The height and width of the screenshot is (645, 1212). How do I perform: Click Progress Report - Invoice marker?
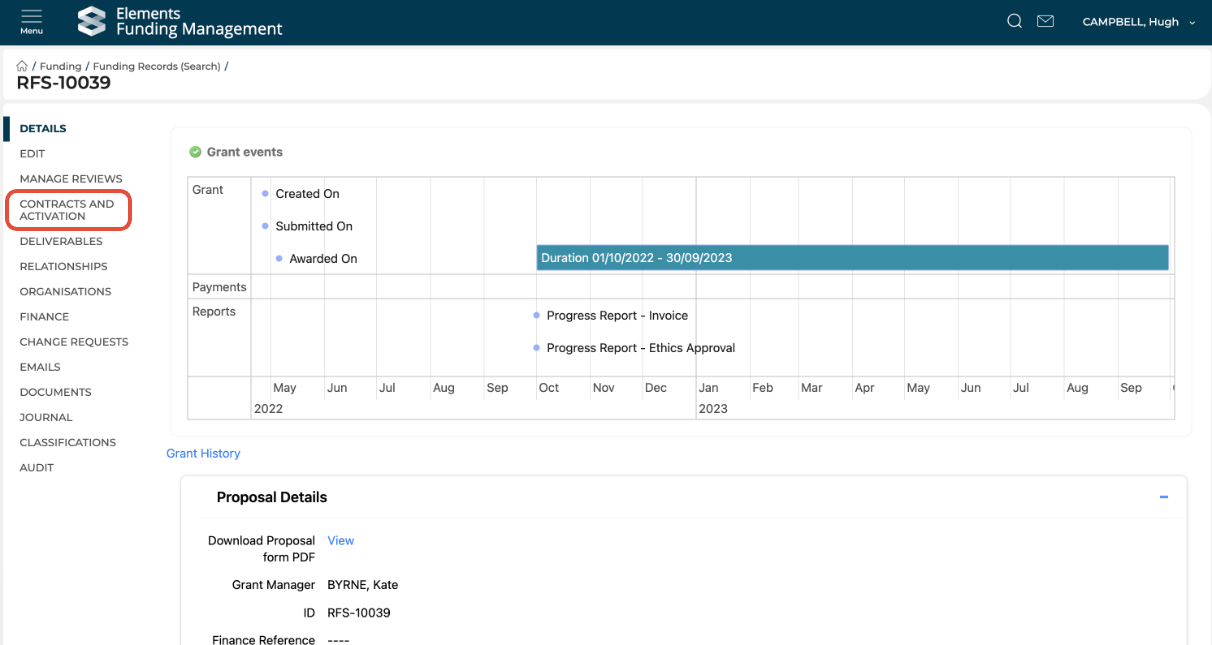(537, 315)
